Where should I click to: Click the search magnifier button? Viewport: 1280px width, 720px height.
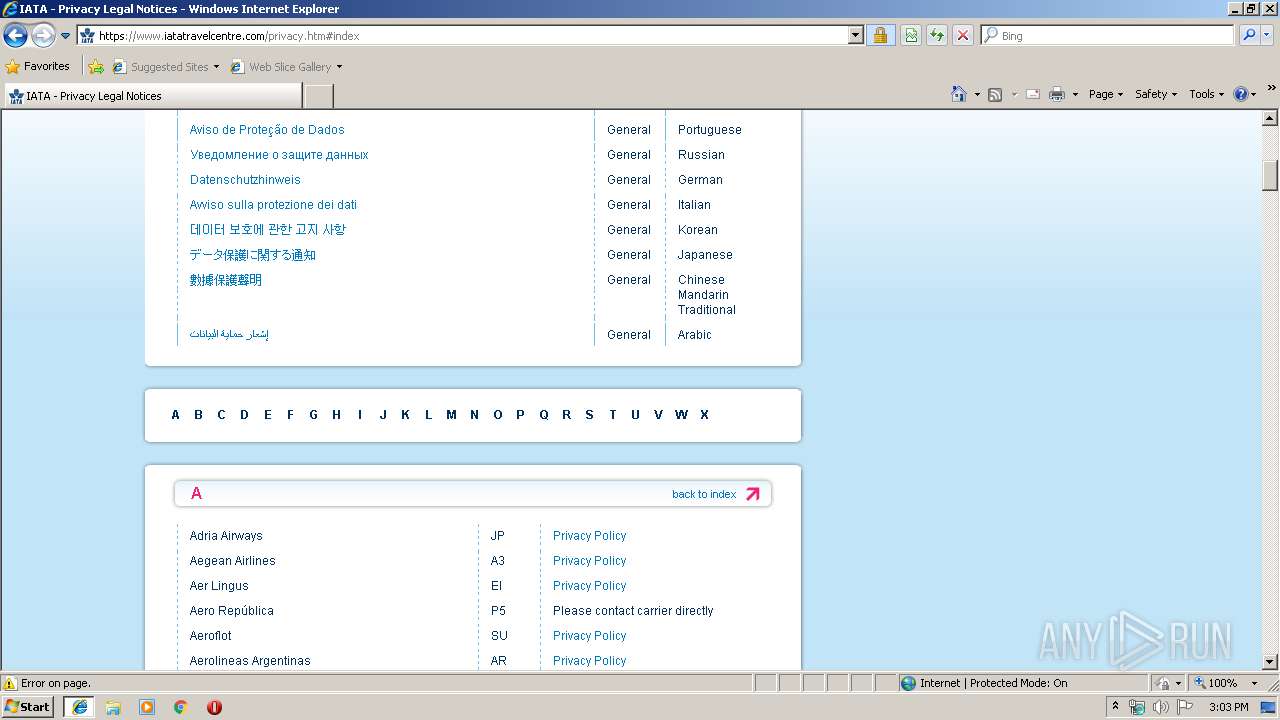coord(1249,36)
